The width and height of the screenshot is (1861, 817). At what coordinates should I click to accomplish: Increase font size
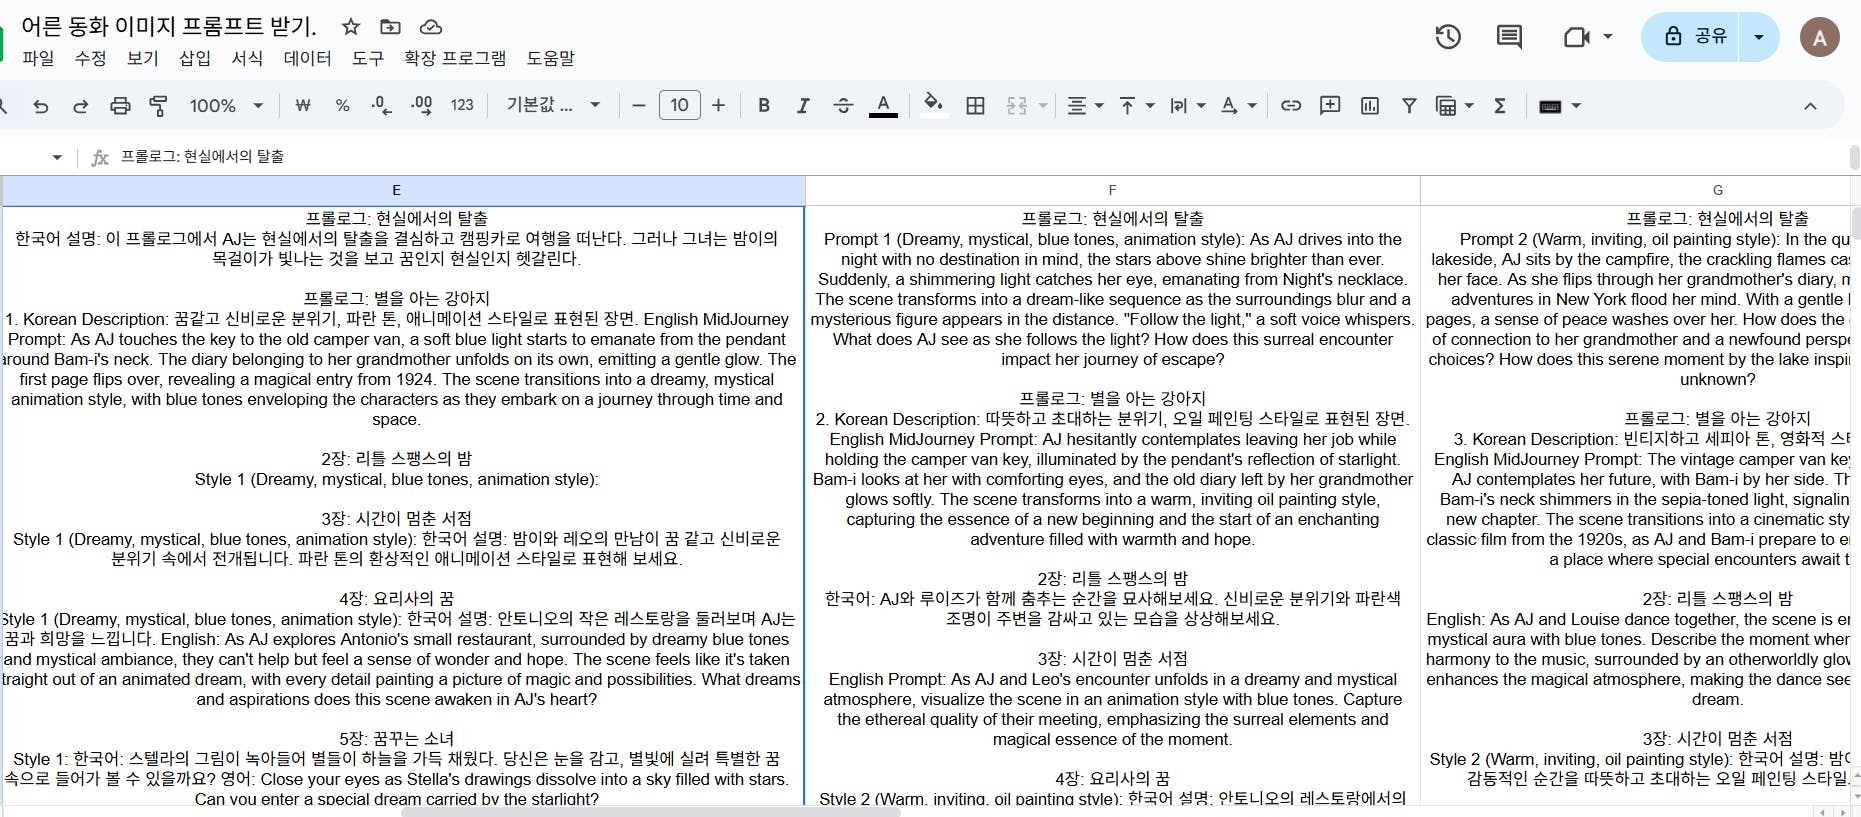pyautogui.click(x=718, y=106)
